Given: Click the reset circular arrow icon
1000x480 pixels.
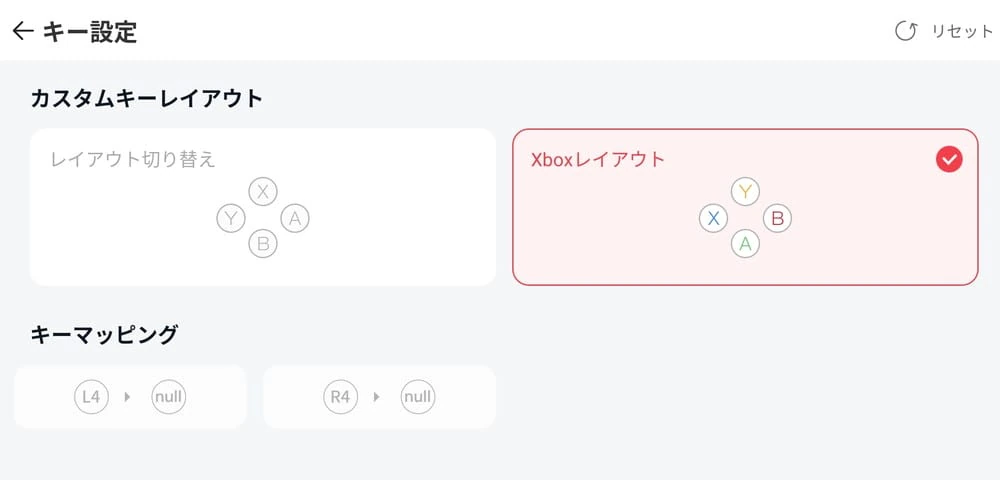Looking at the screenshot, I should [906, 31].
